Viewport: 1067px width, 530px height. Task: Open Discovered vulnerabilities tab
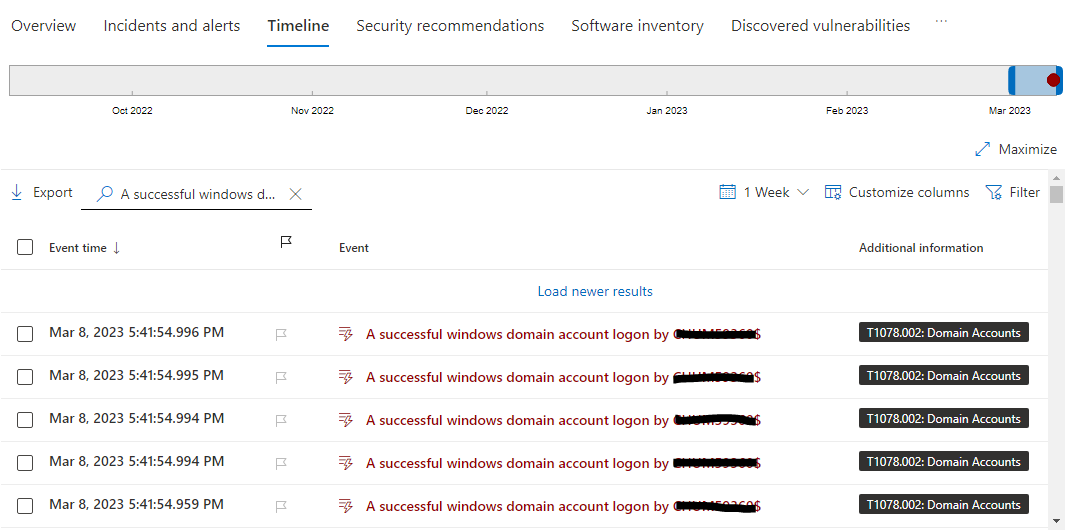820,26
